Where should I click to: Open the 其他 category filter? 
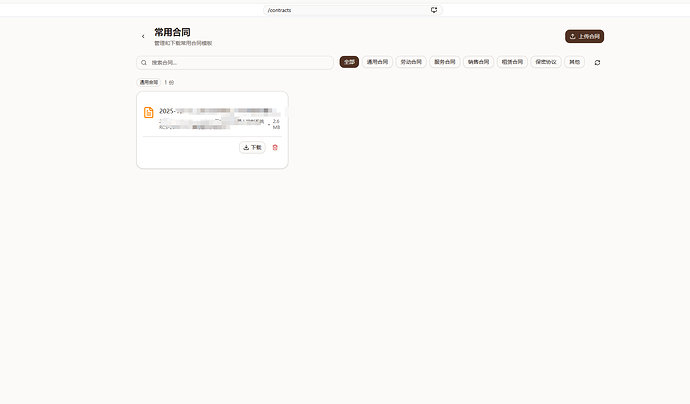point(574,62)
